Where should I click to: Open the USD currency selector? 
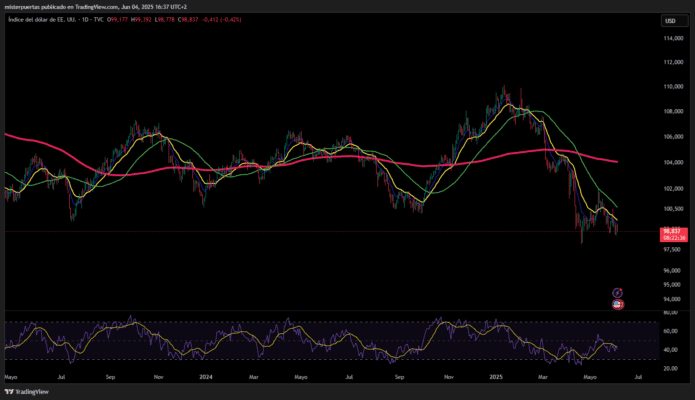click(669, 20)
